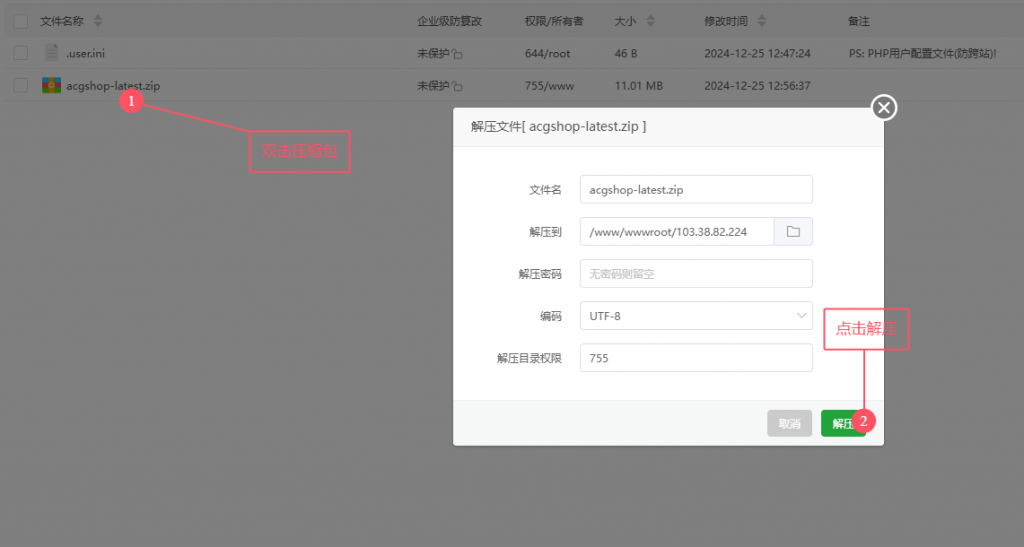
Task: Click the acgshop-latest.zip file name
Action: coord(113,86)
